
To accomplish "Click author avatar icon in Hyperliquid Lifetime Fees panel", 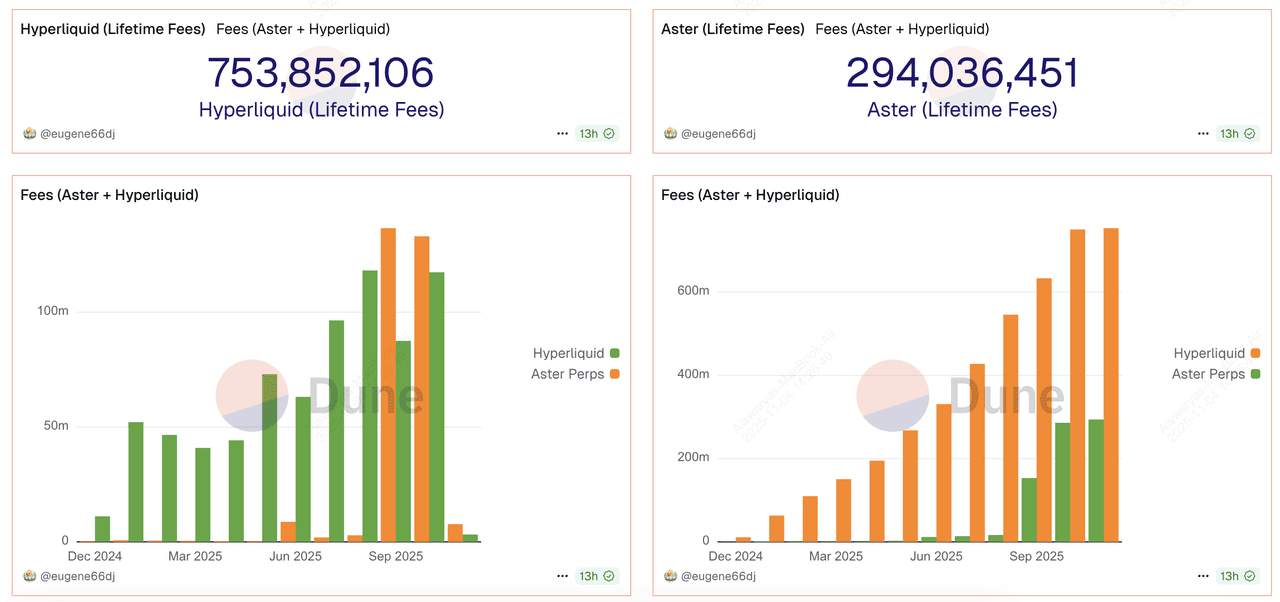I will [x=28, y=133].
